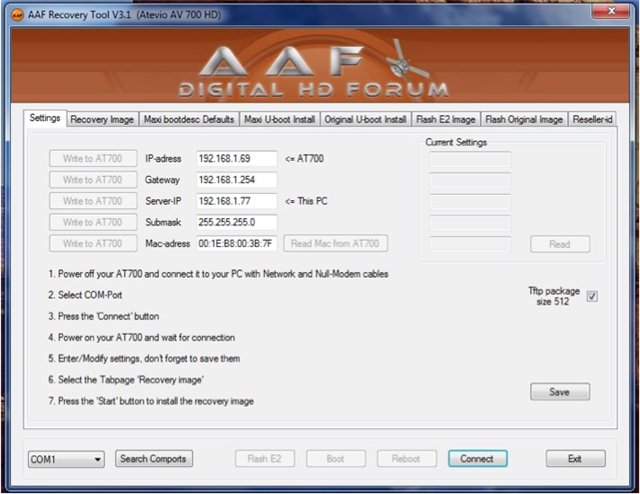This screenshot has height=494, width=640.
Task: Click the Boot button
Action: pos(336,458)
